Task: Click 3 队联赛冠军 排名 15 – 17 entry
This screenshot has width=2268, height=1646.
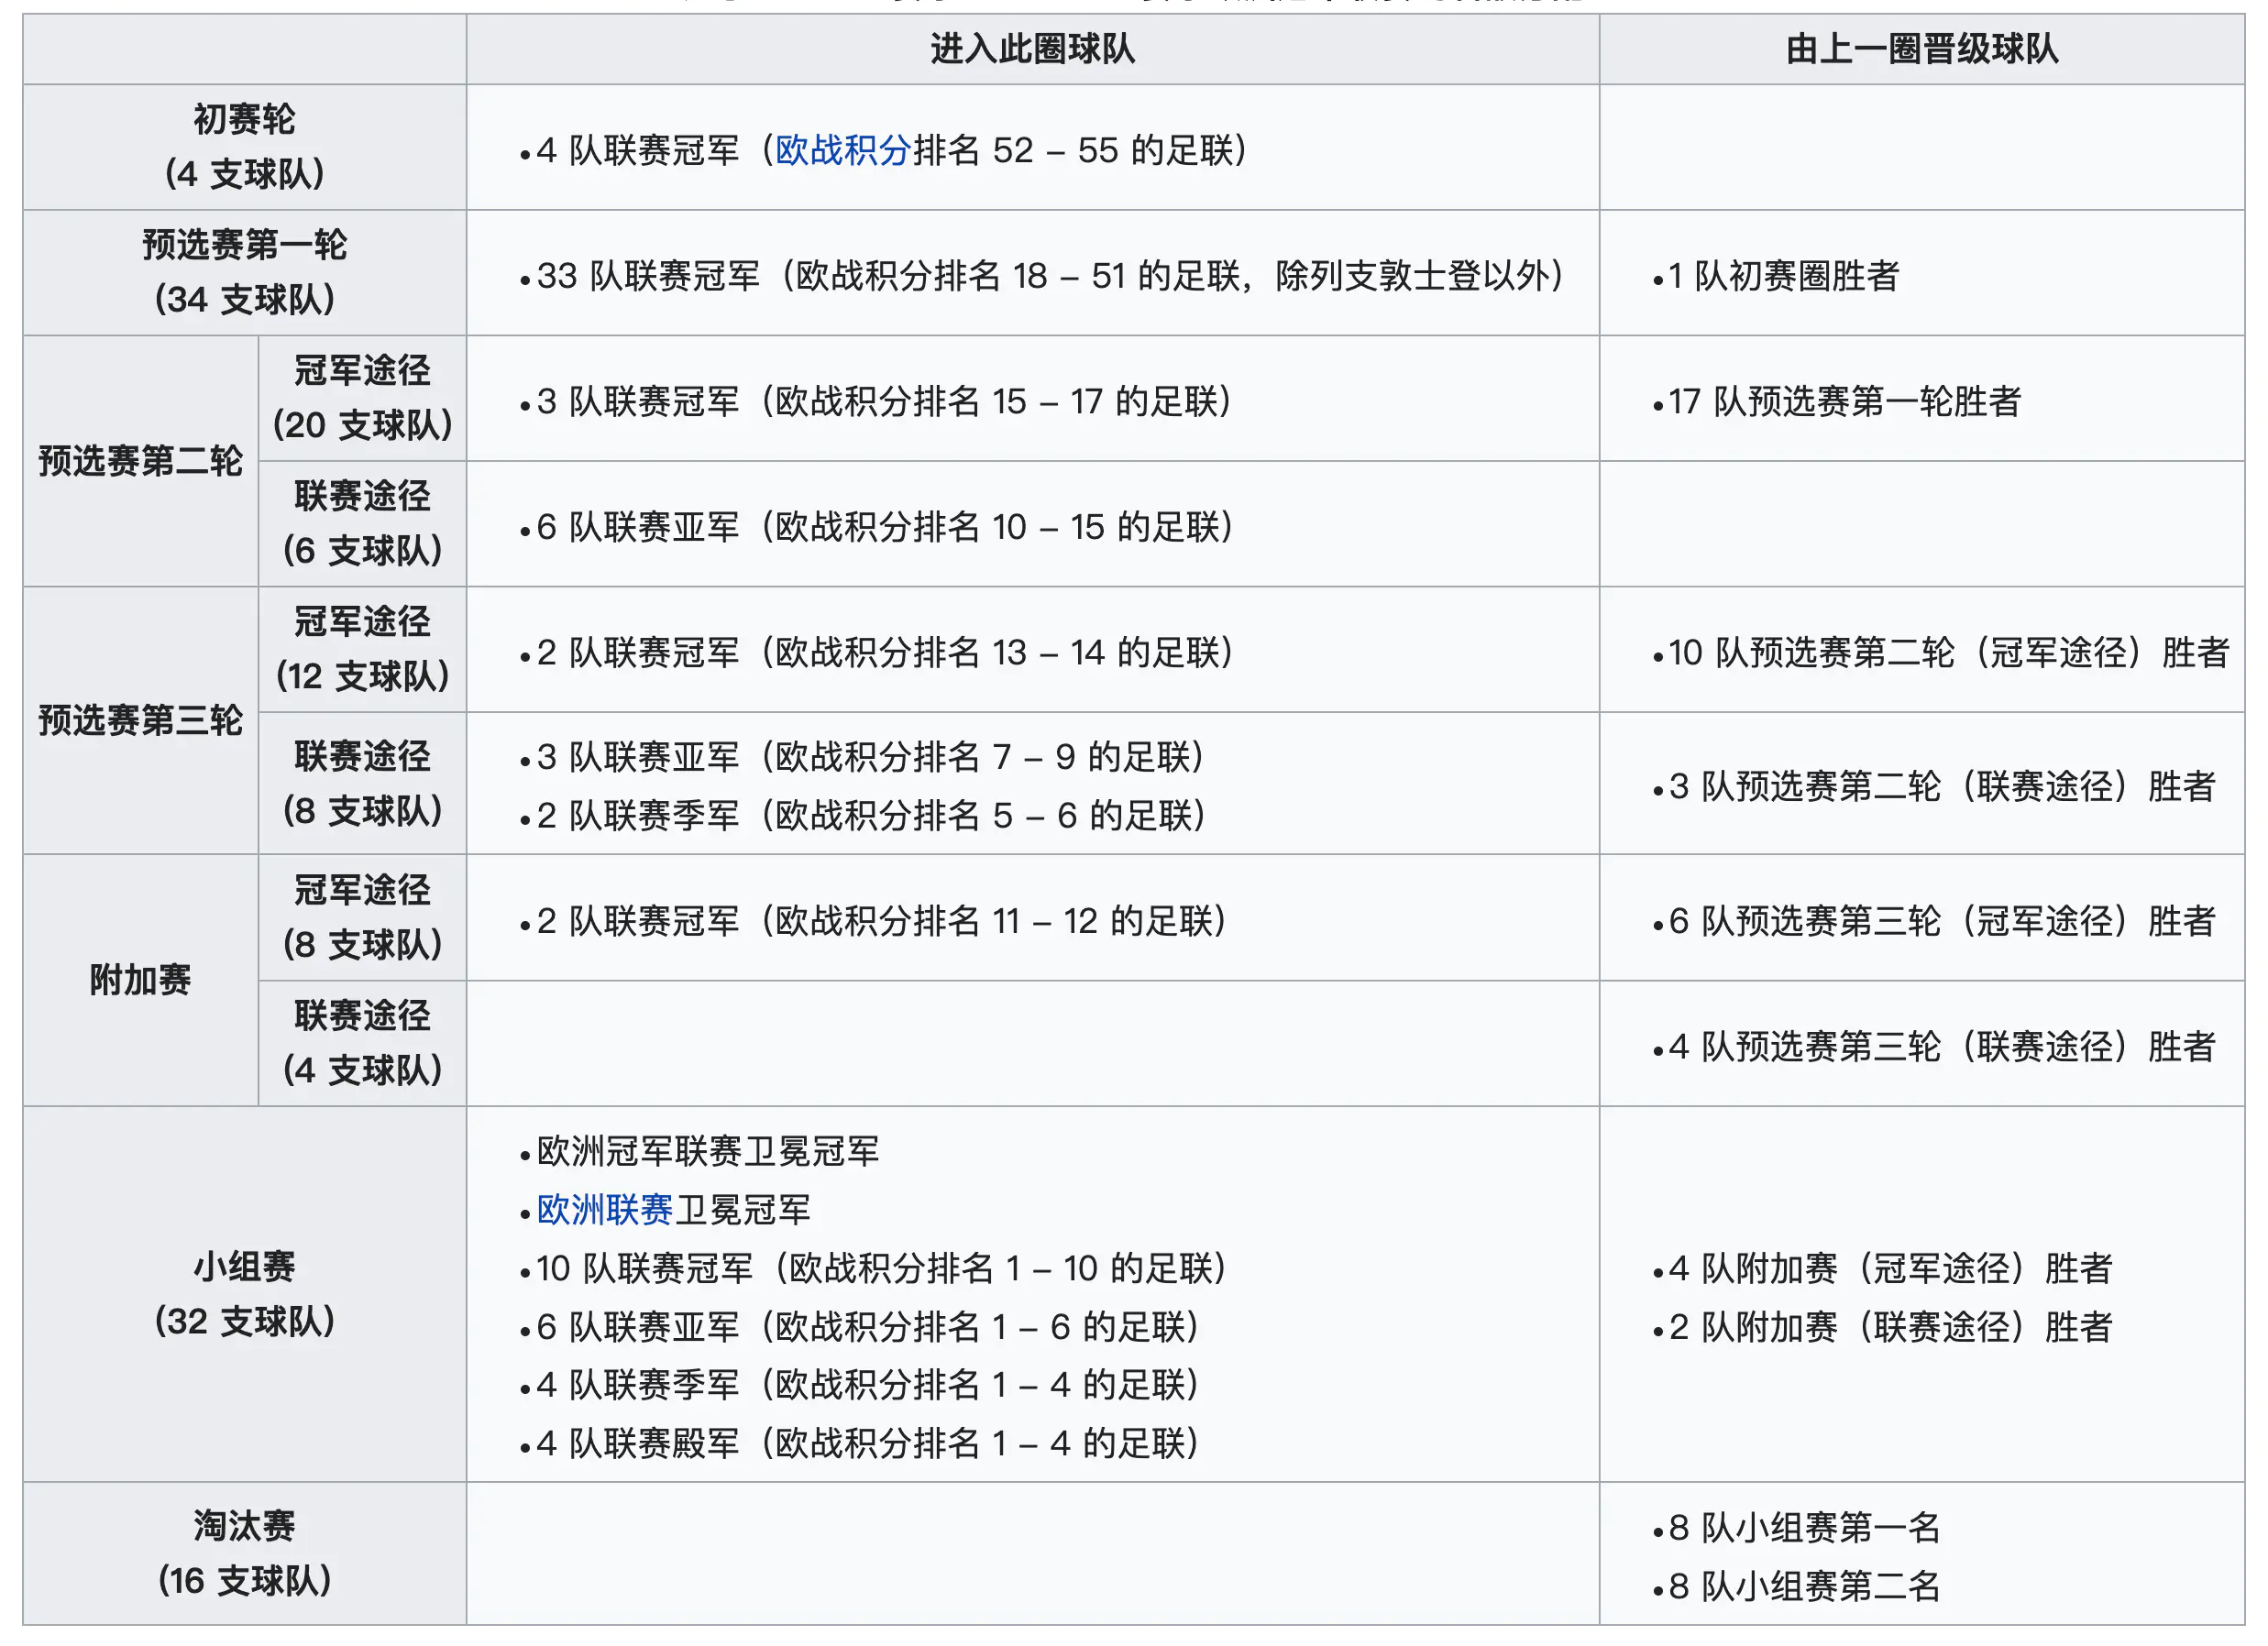Action: pos(883,401)
